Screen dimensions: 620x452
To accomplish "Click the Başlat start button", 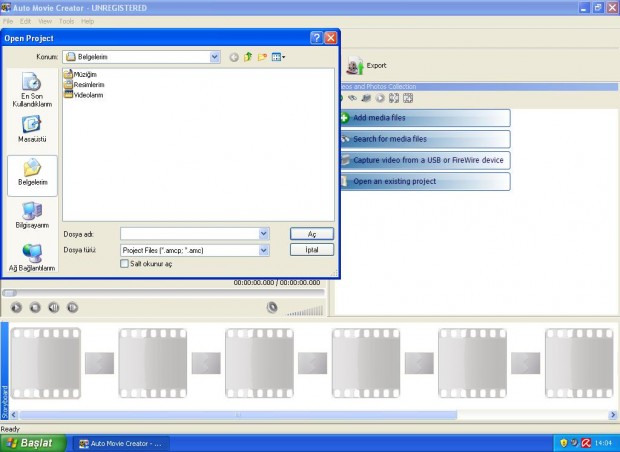I will (x=32, y=443).
